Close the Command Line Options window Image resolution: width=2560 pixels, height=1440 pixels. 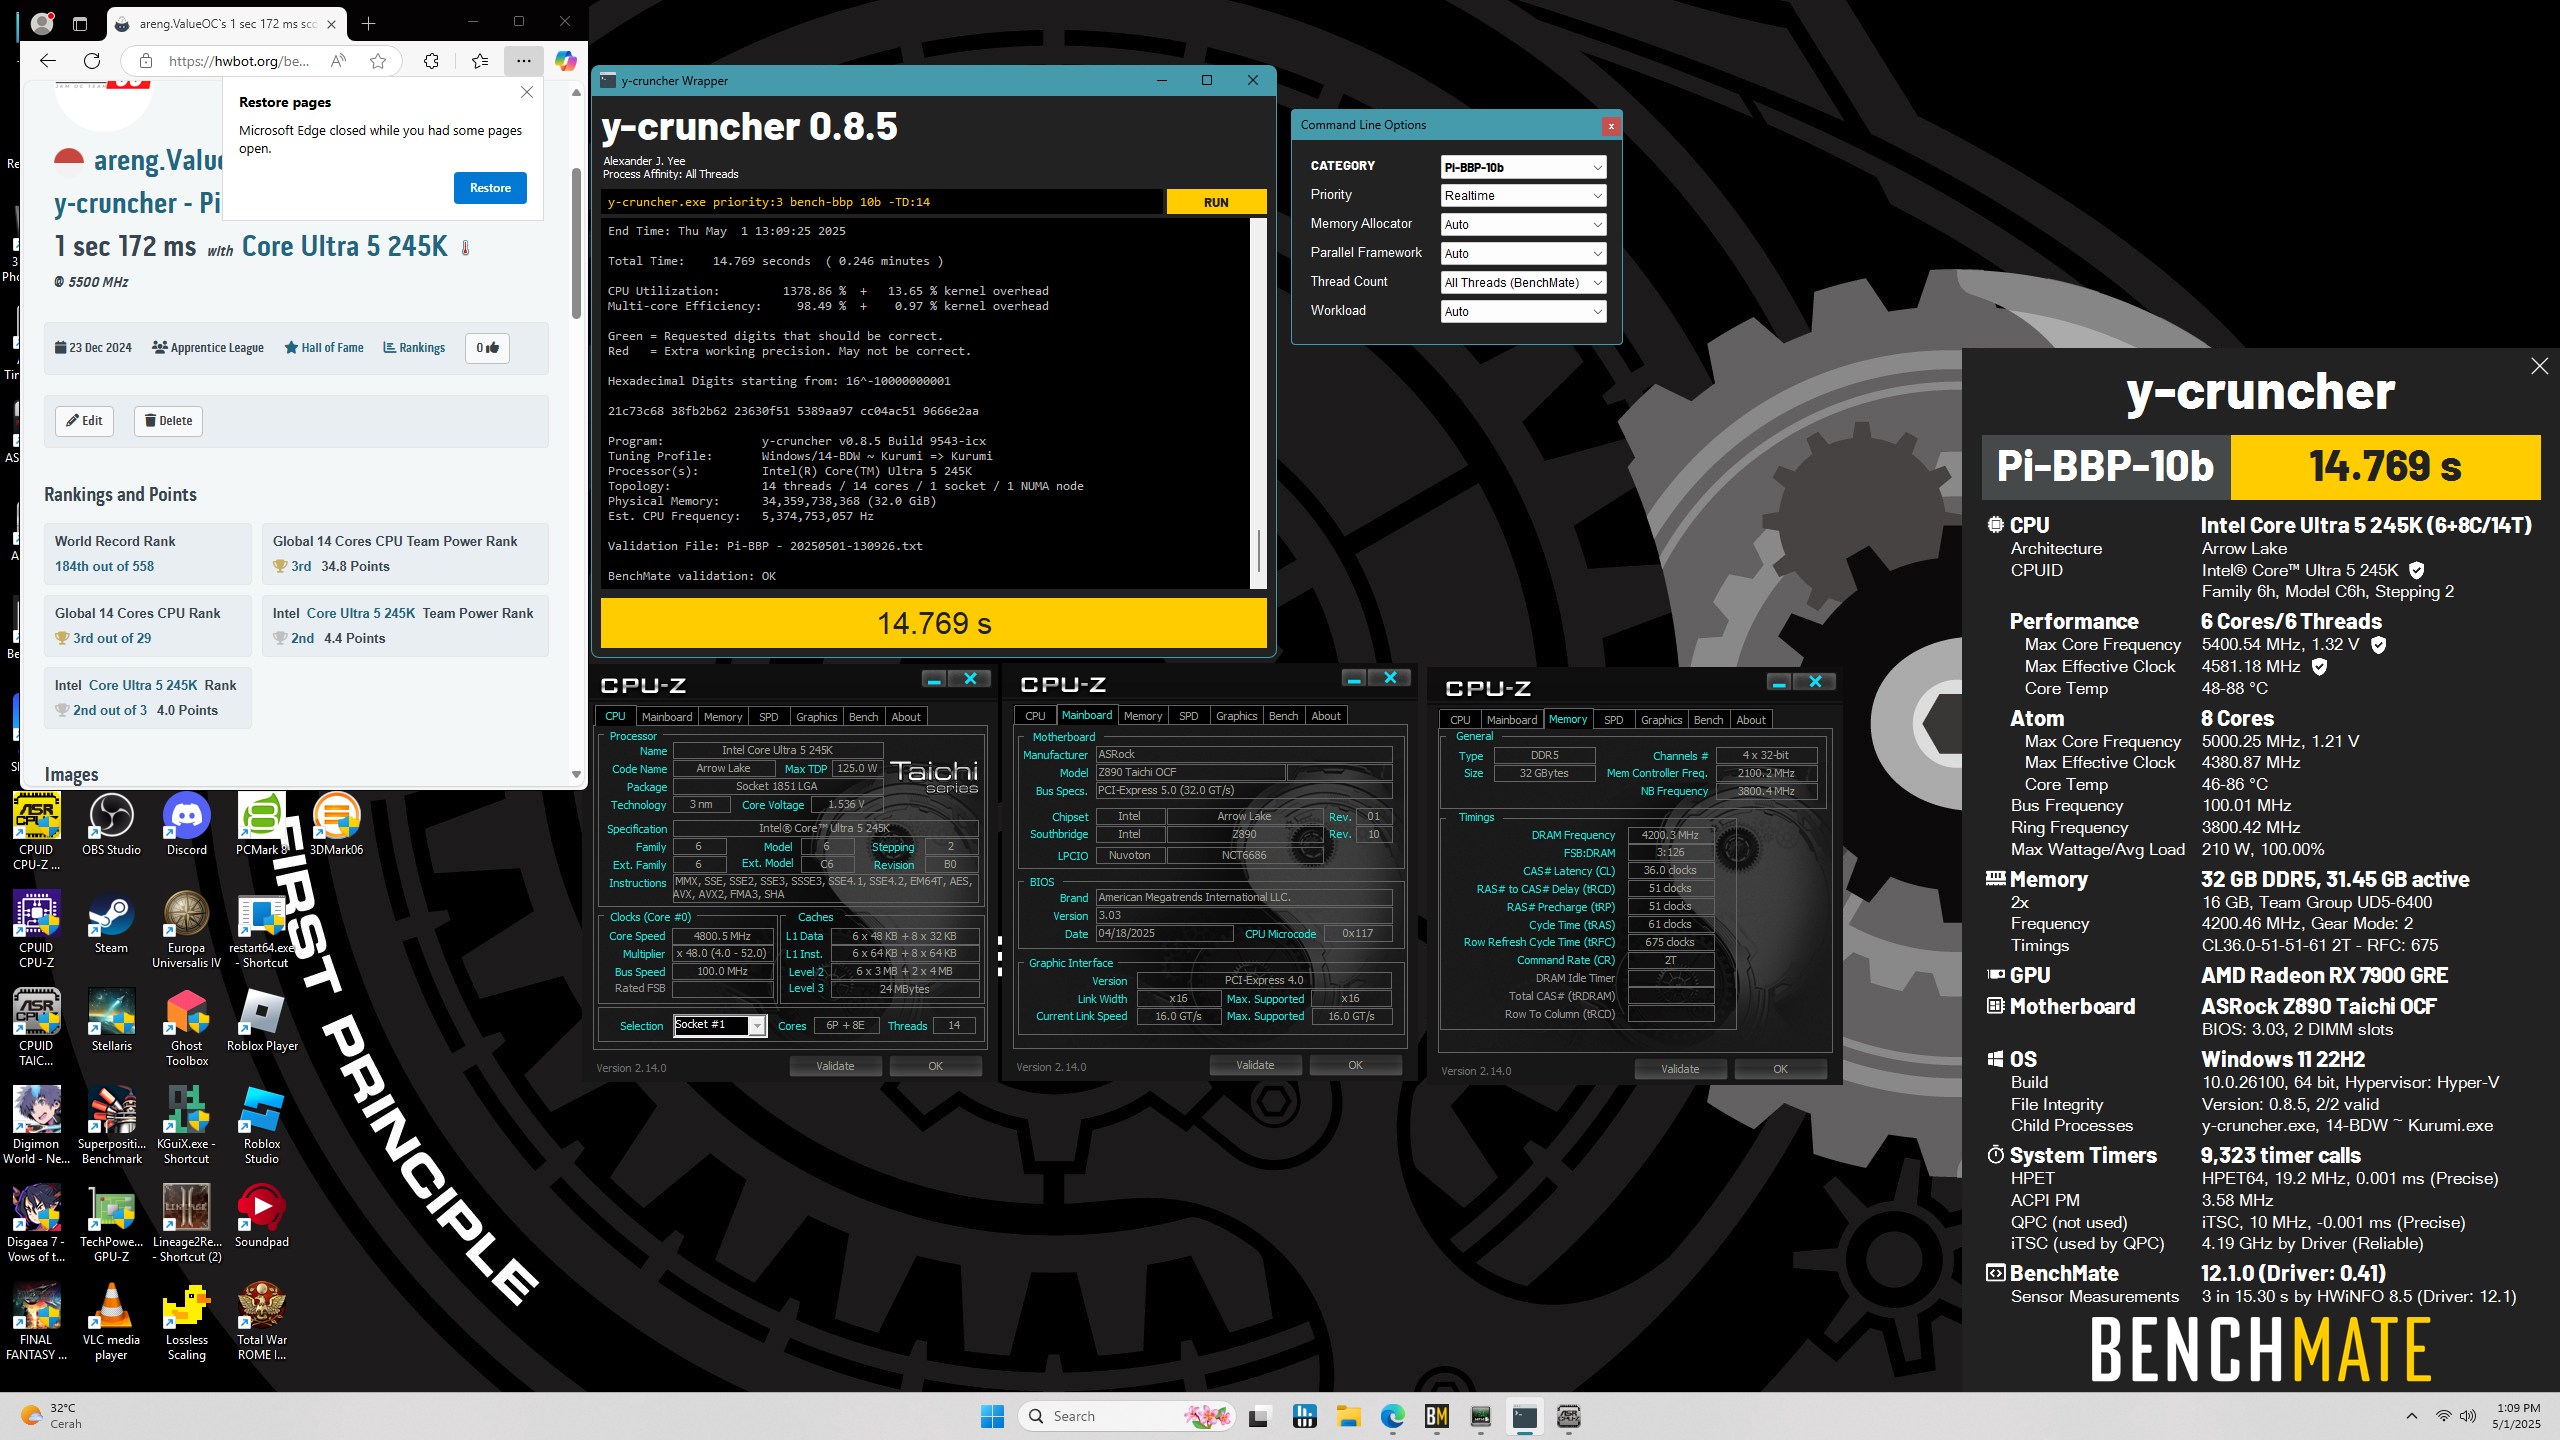pos(1610,126)
